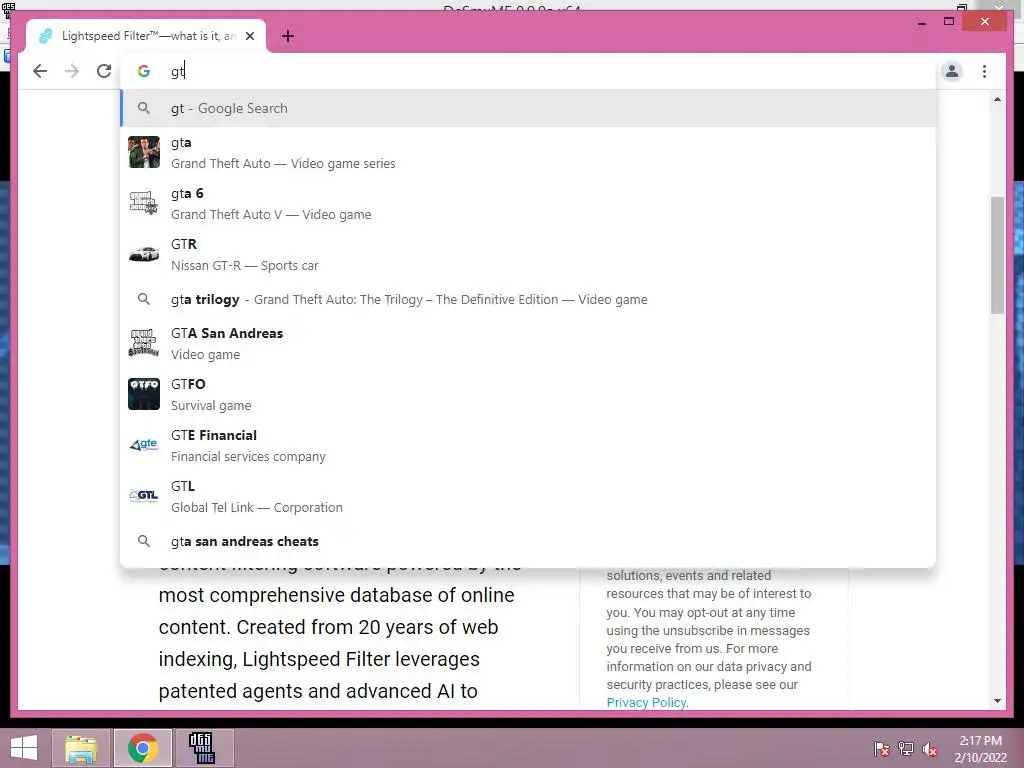Viewport: 1024px width, 768px height.
Task: Minimize the Chrome window
Action: click(x=922, y=22)
